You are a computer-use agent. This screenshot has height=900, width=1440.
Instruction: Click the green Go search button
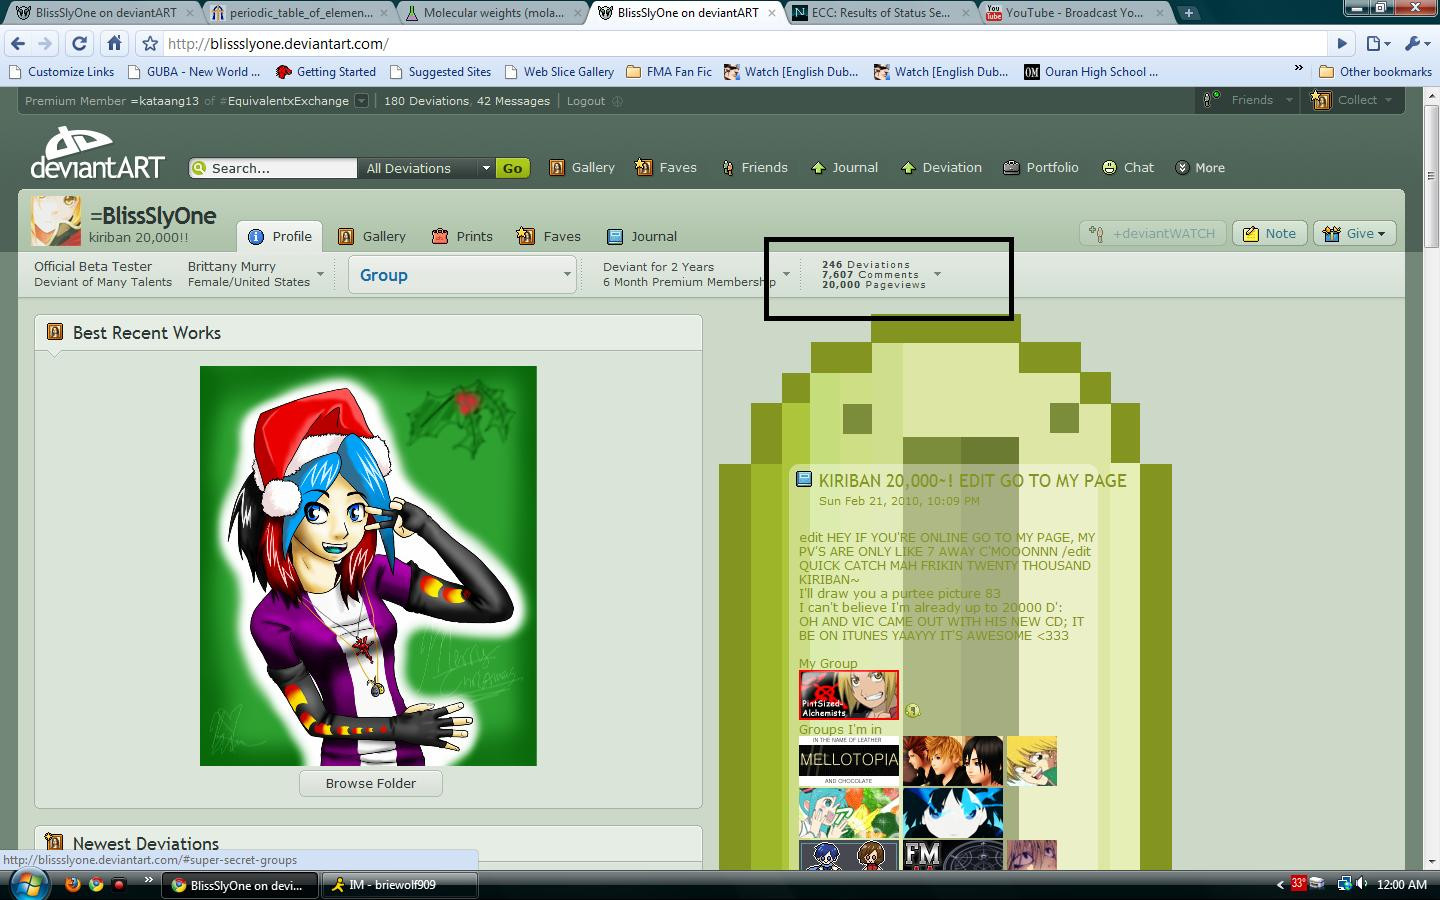[512, 168]
